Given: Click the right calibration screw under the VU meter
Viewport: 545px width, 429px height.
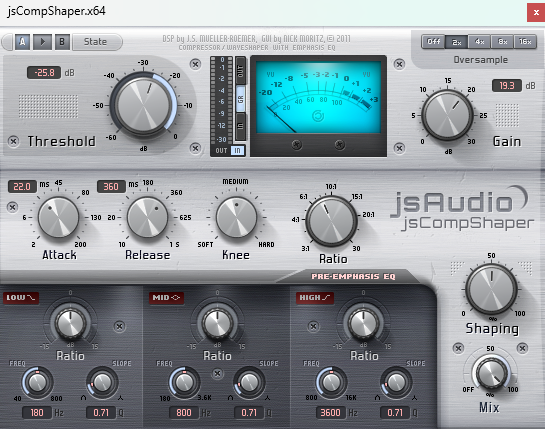Looking at the screenshot, I should click(x=340, y=144).
